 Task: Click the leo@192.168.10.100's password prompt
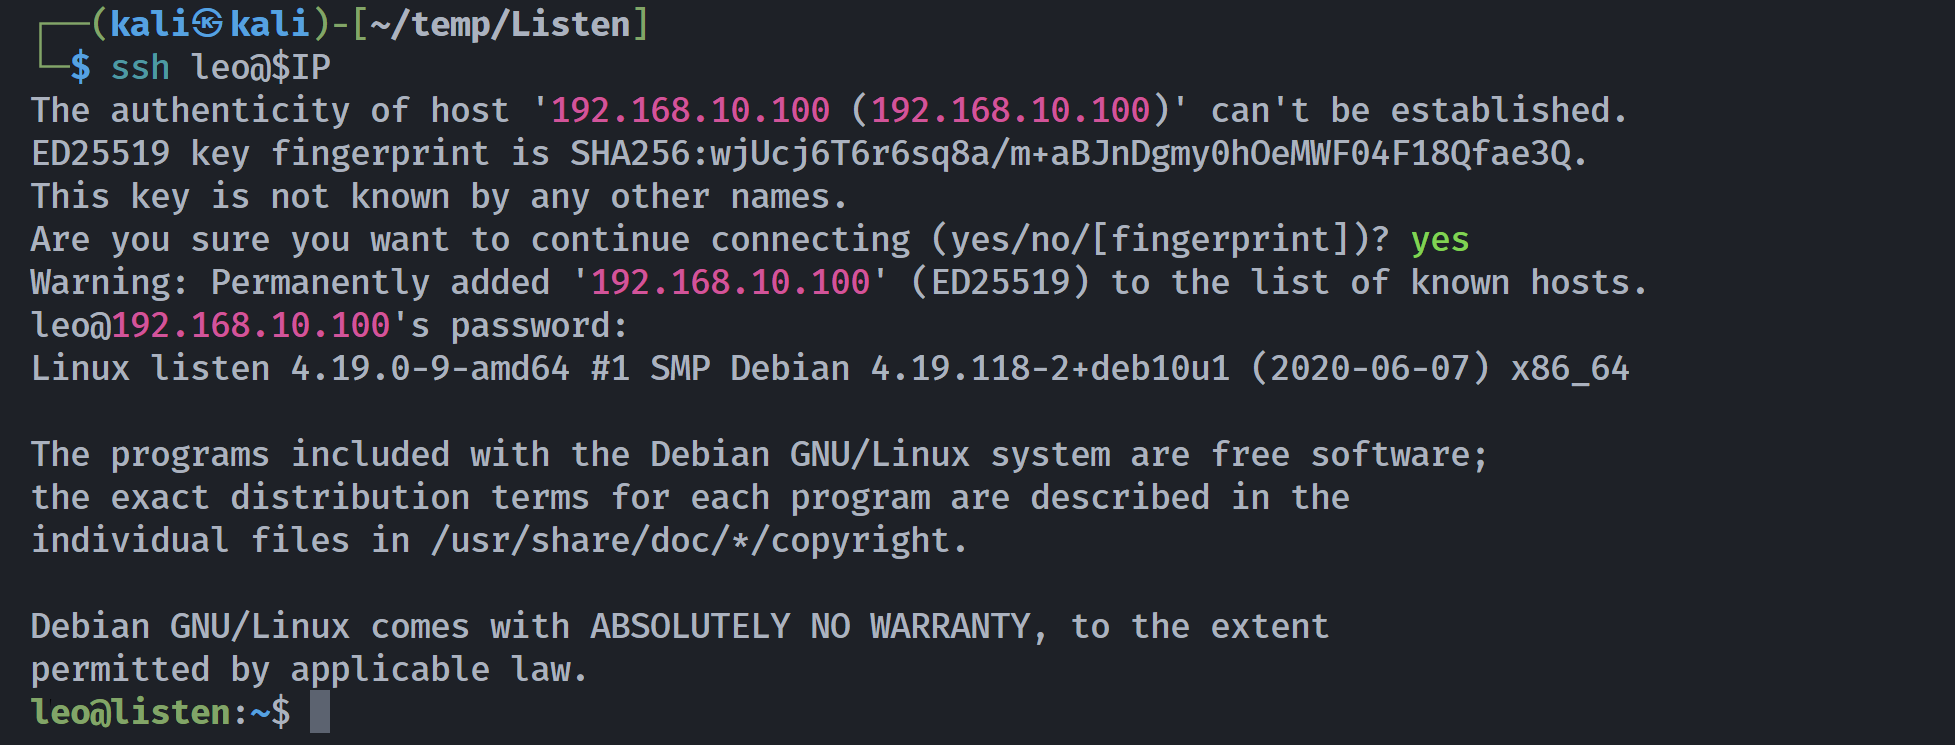click(330, 326)
